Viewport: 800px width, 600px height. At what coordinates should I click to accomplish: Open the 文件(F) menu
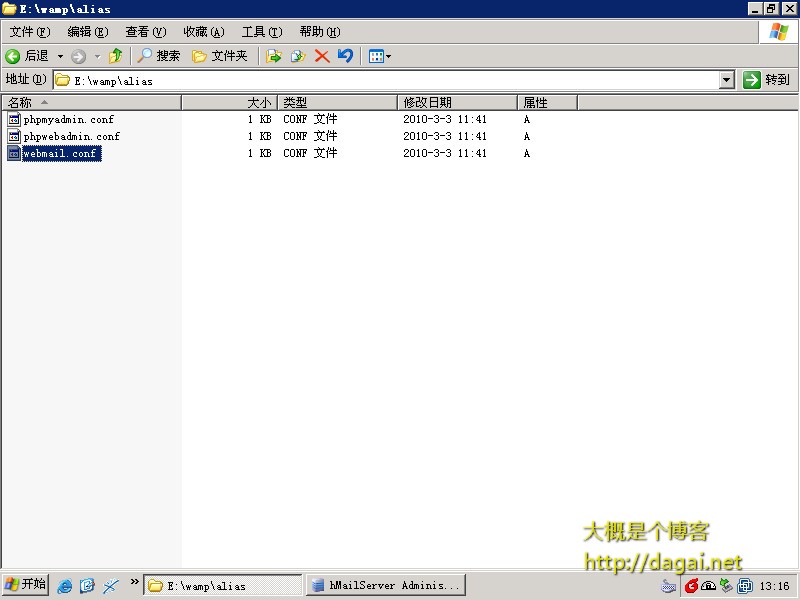29,32
